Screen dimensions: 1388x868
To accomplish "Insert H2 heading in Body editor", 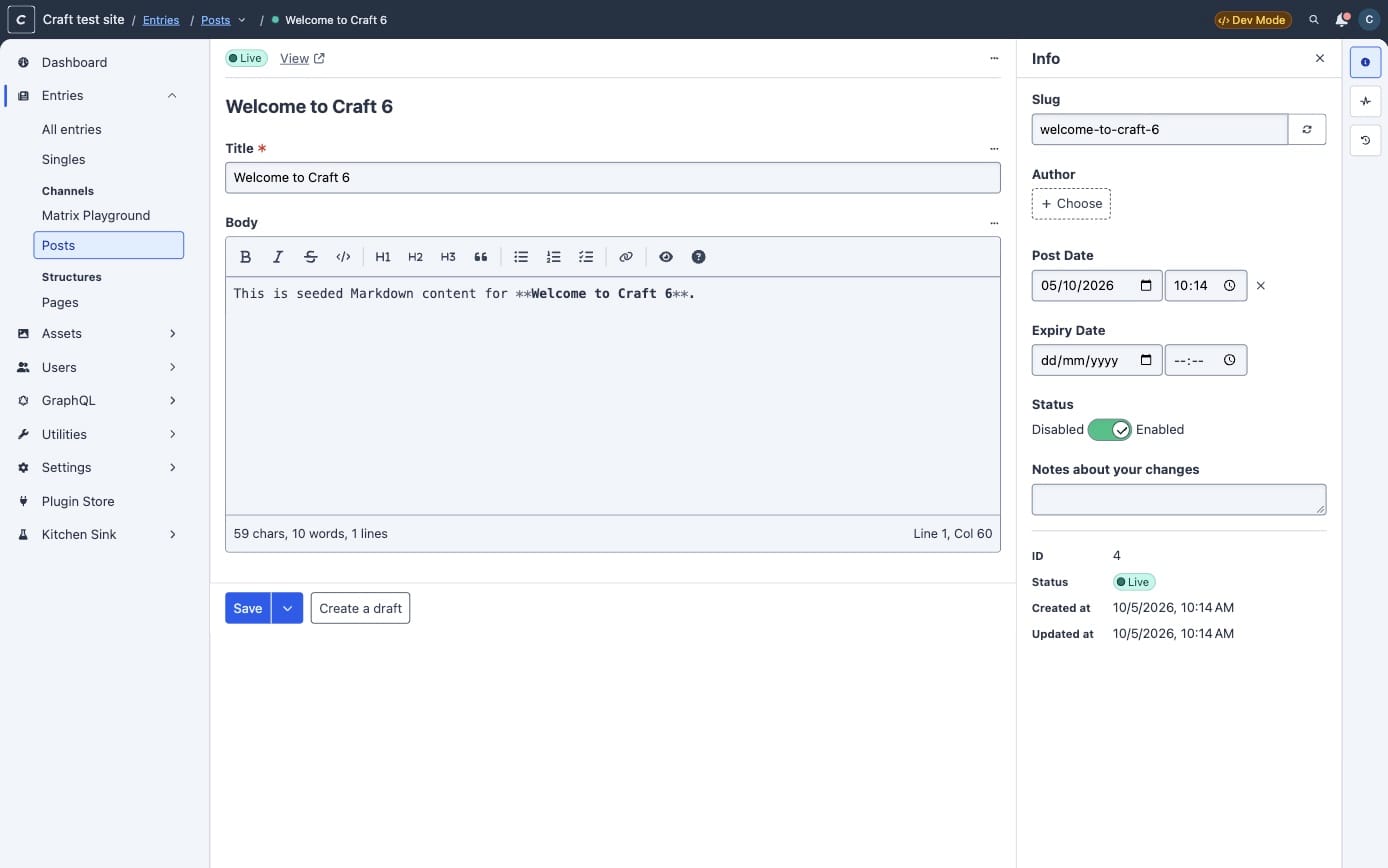I will [416, 257].
